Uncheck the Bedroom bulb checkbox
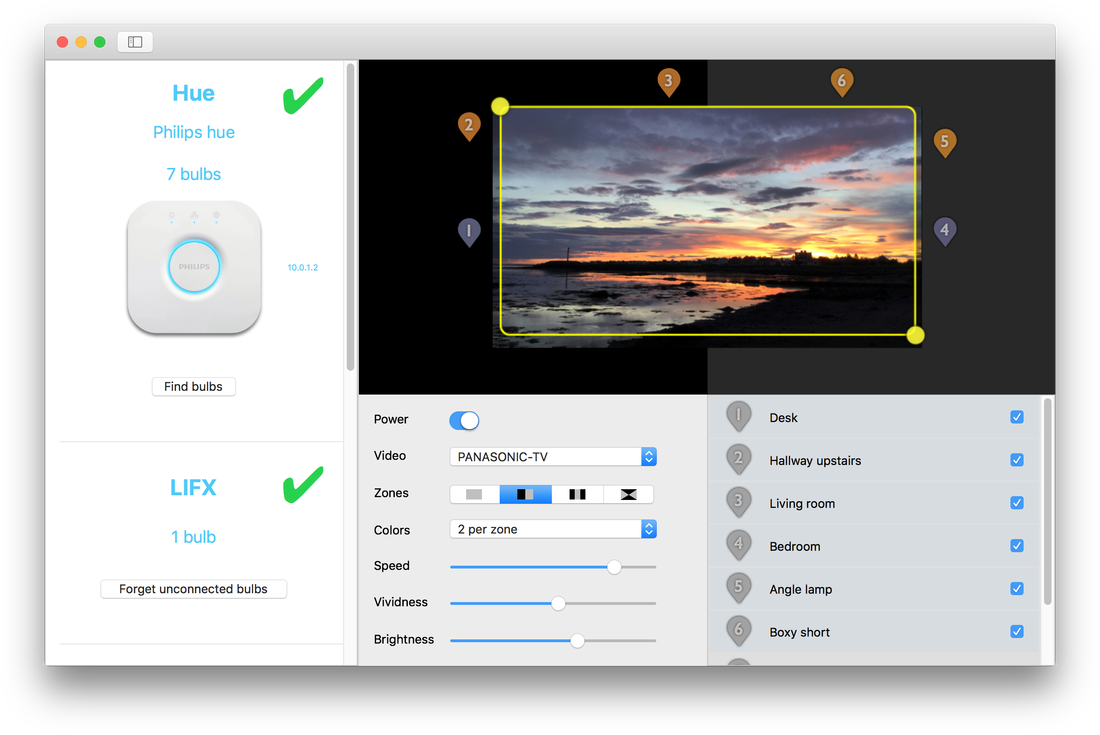Image resolution: width=1100 pixels, height=735 pixels. (1017, 546)
